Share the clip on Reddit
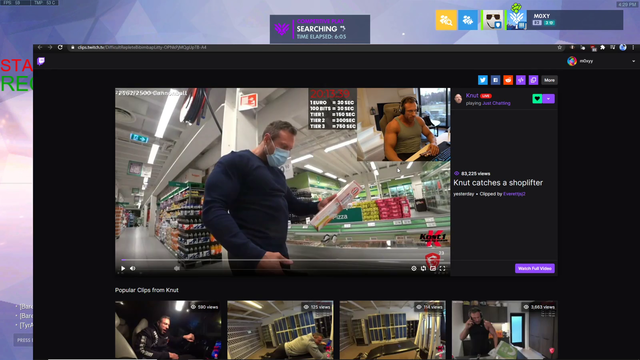 tap(508, 80)
